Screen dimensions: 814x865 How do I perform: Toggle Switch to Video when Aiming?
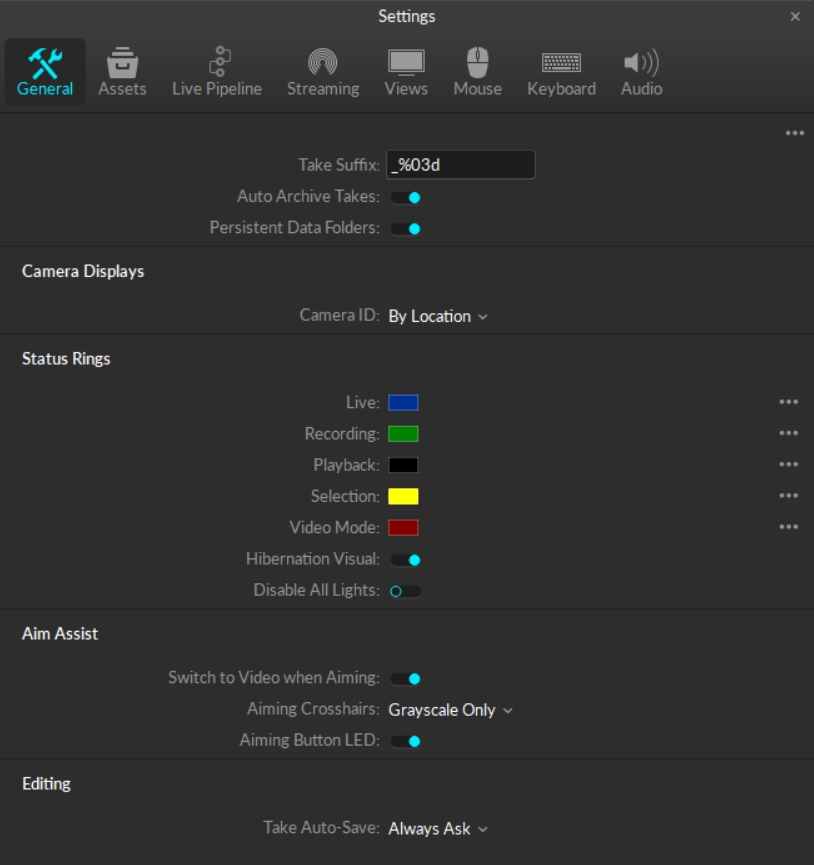[x=406, y=679]
